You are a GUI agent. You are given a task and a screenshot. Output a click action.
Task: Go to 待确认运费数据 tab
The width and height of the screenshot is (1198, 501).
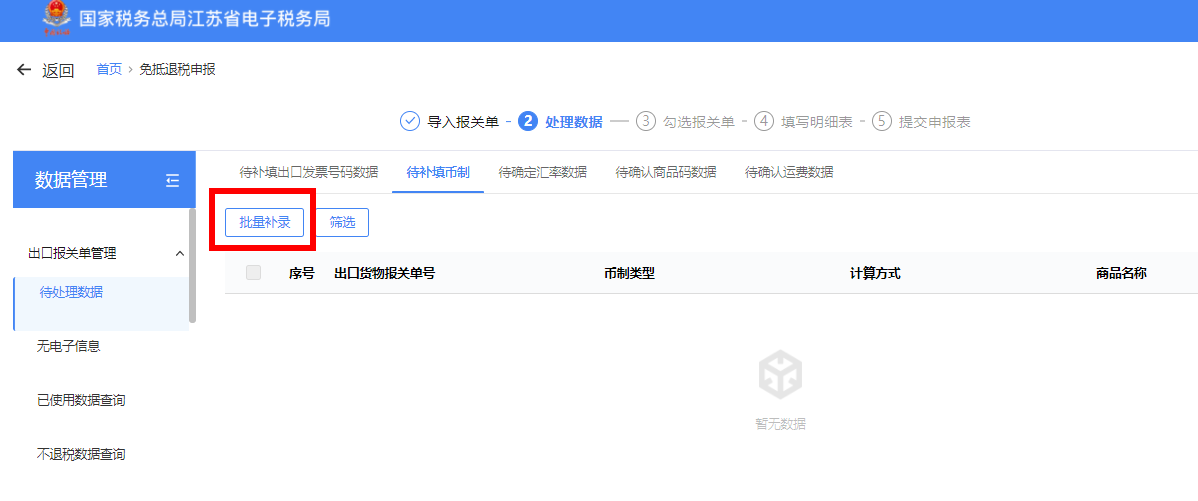789,172
